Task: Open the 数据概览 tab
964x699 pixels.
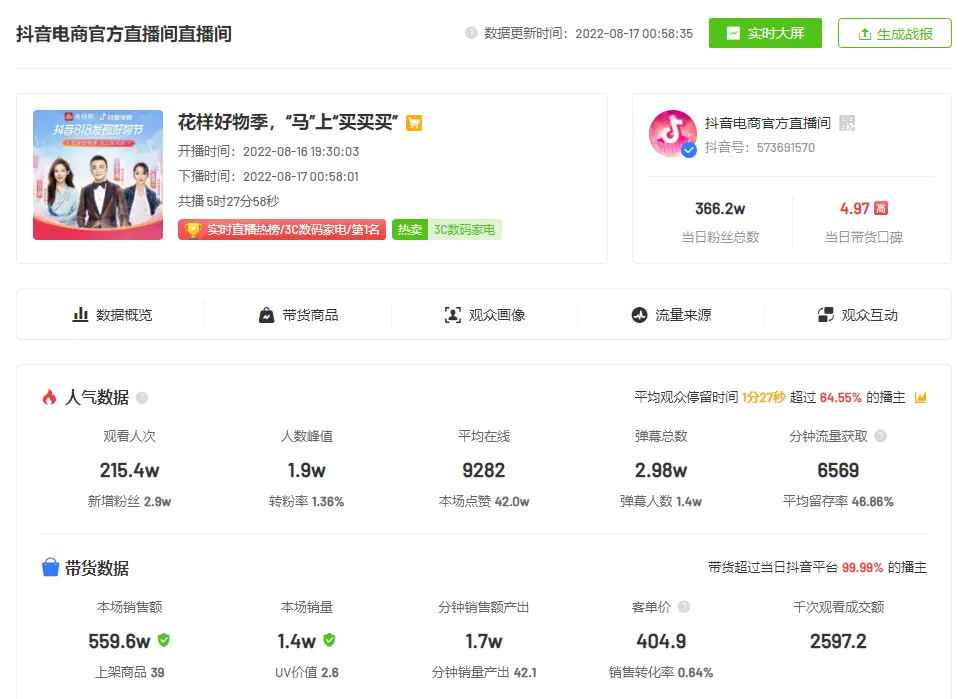Action: (x=111, y=315)
